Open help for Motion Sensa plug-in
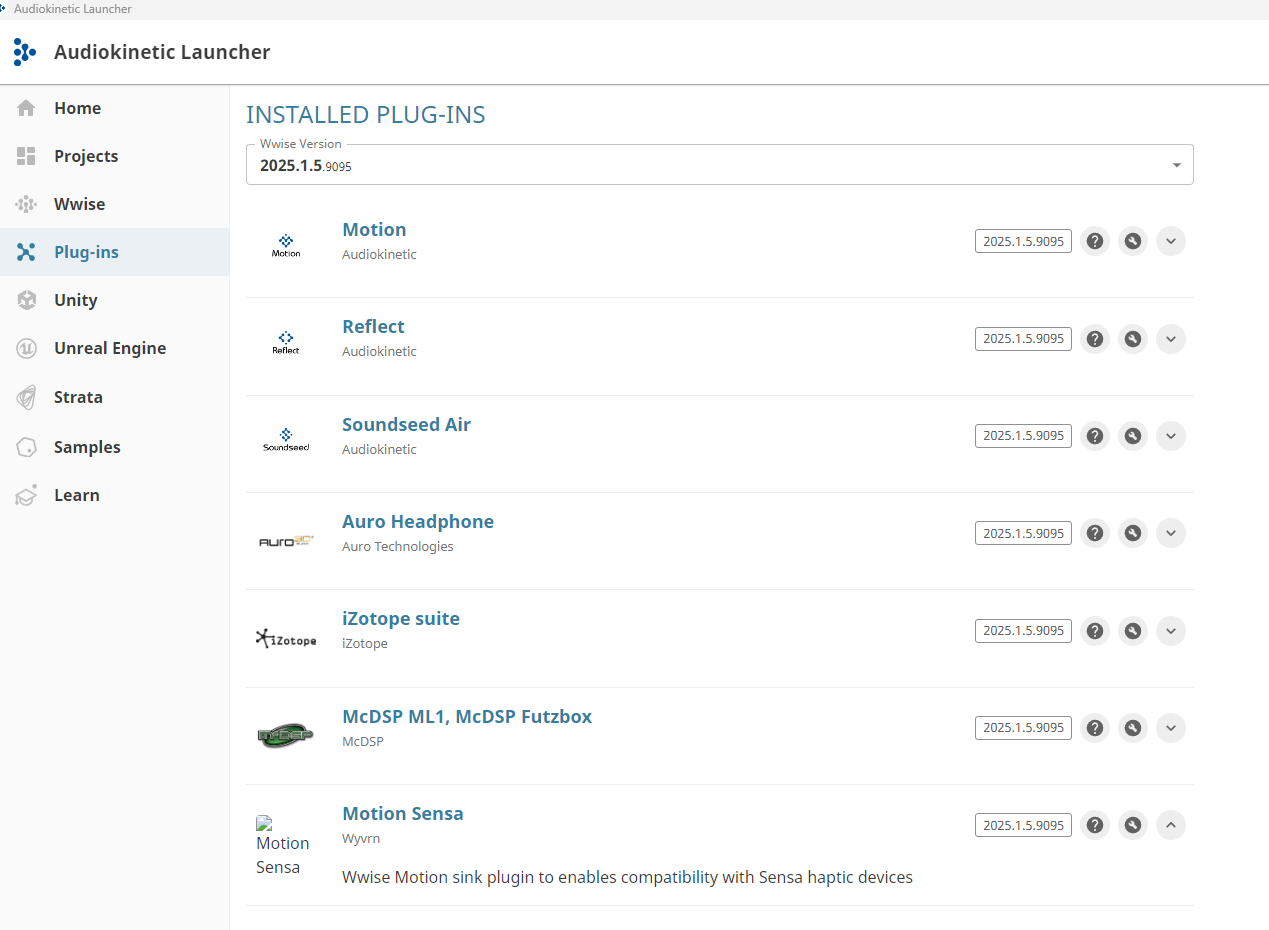 click(x=1095, y=825)
